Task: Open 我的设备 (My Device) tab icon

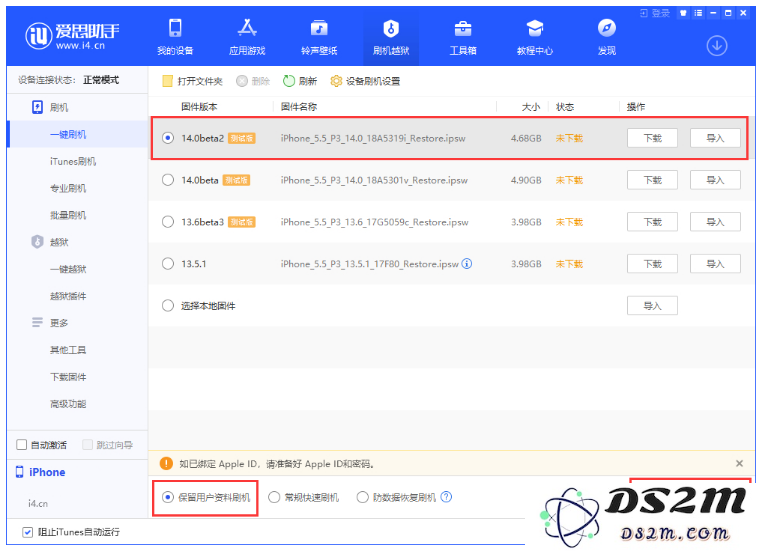Action: pos(175,28)
